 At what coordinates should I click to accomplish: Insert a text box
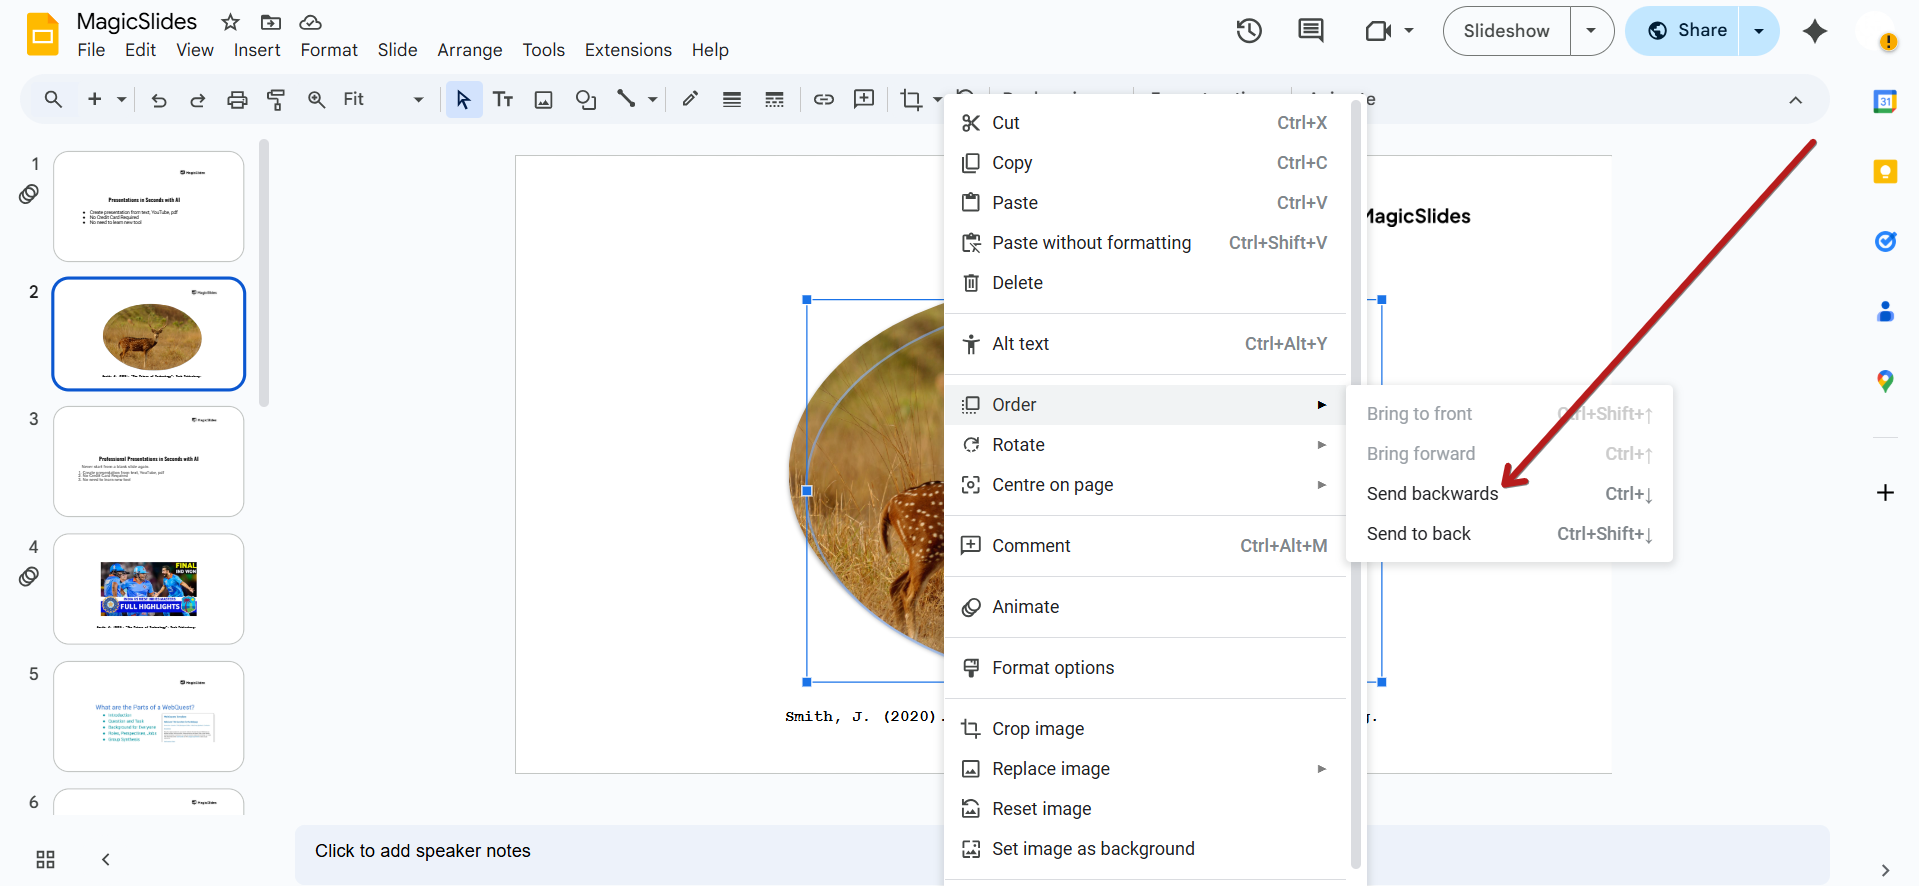tap(503, 99)
